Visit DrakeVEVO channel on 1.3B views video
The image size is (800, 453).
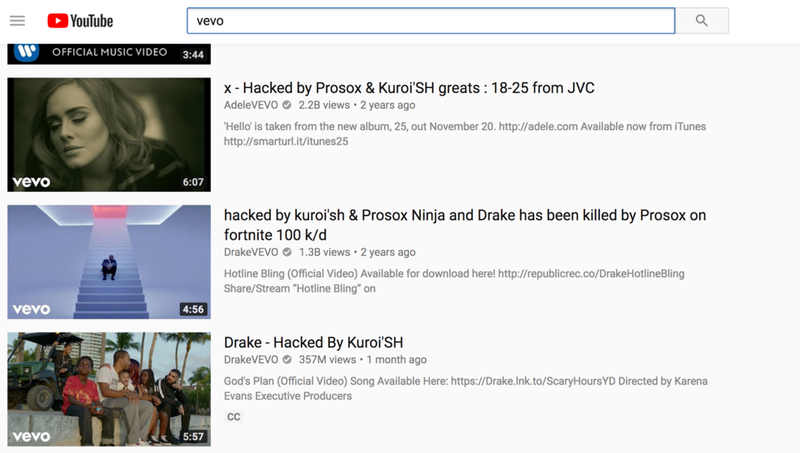click(x=251, y=252)
